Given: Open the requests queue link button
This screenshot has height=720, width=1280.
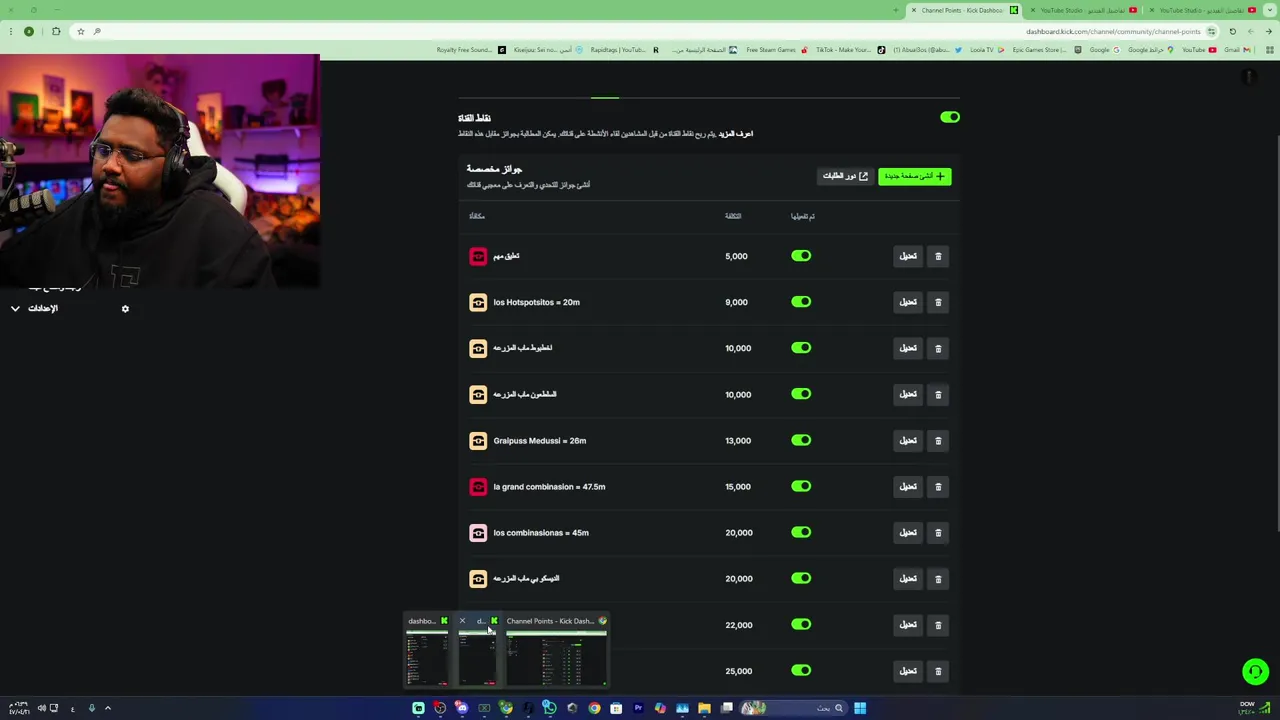Looking at the screenshot, I should point(845,176).
